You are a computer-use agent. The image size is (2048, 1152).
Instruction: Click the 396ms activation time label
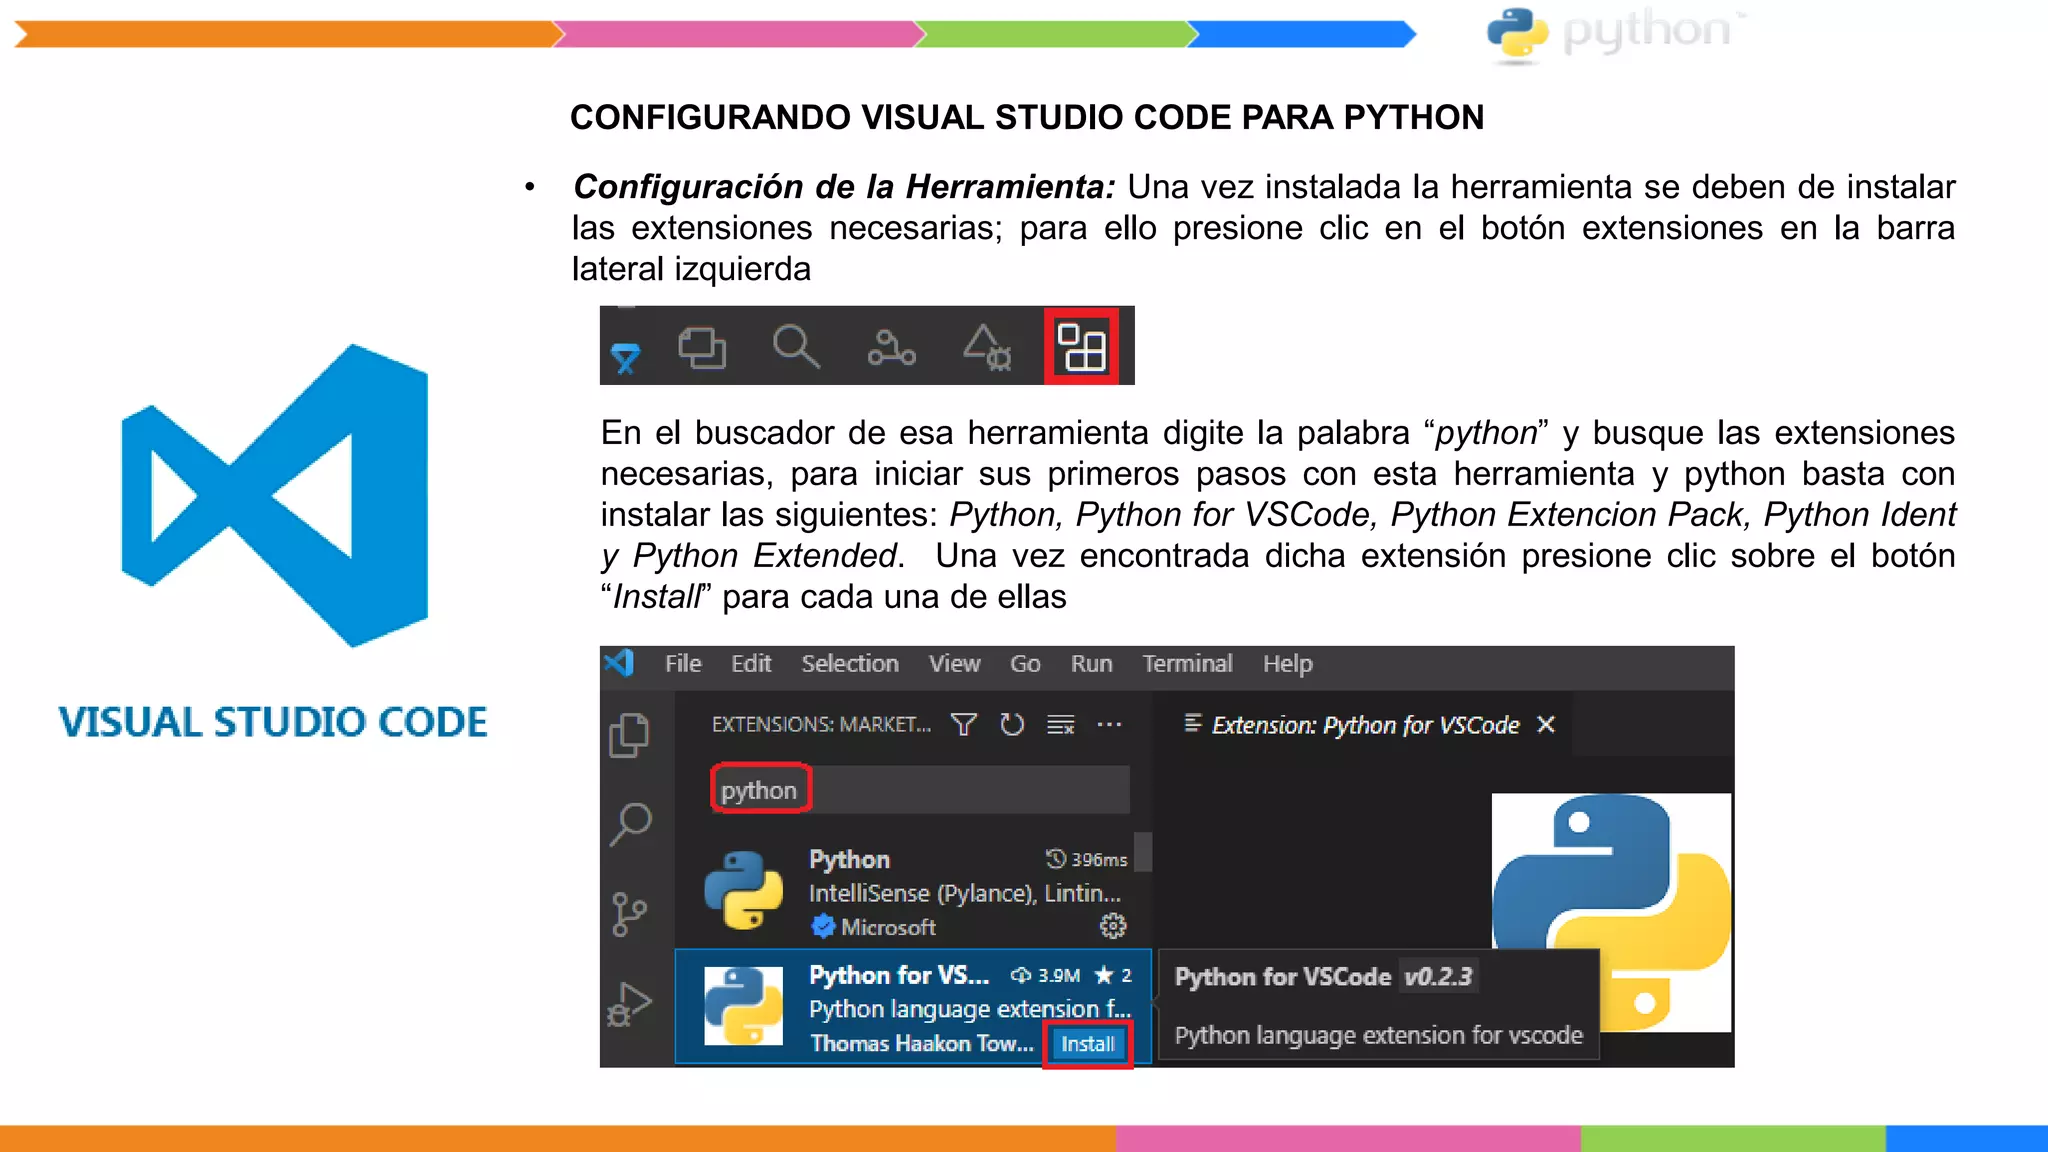pyautogui.click(x=1087, y=859)
